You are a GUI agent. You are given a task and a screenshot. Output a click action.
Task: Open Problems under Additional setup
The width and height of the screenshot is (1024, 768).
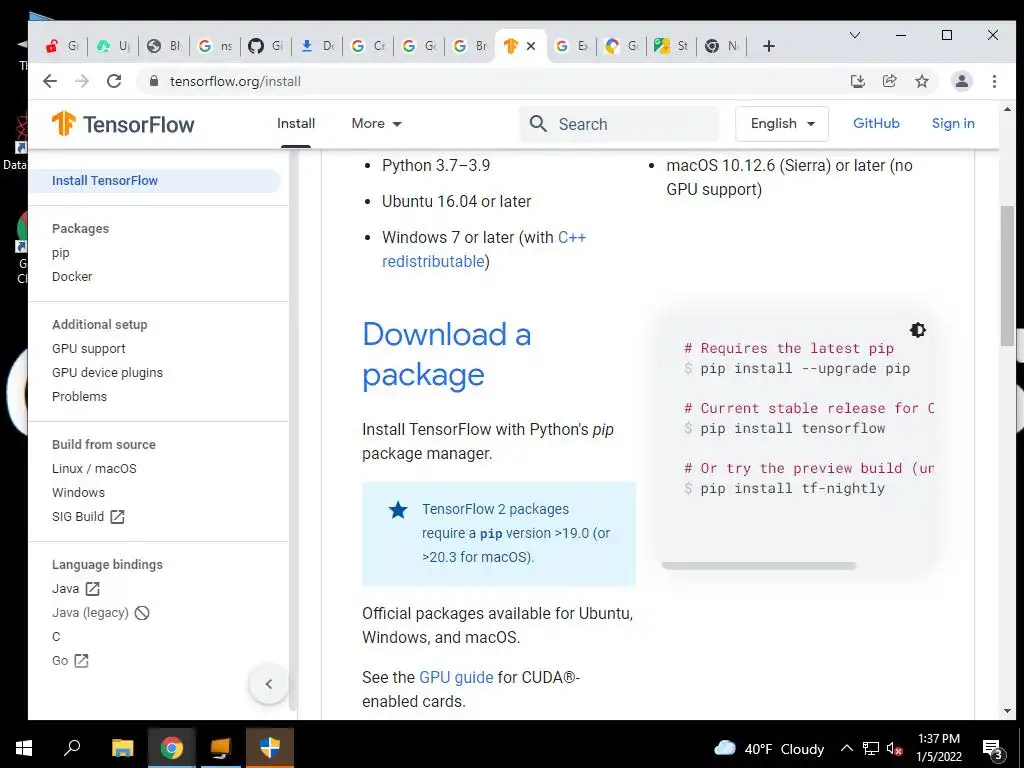79,396
